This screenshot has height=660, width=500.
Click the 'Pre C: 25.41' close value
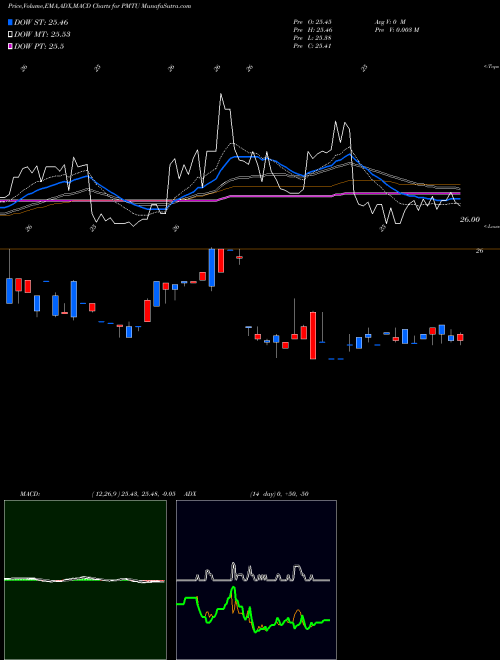[x=312, y=46]
